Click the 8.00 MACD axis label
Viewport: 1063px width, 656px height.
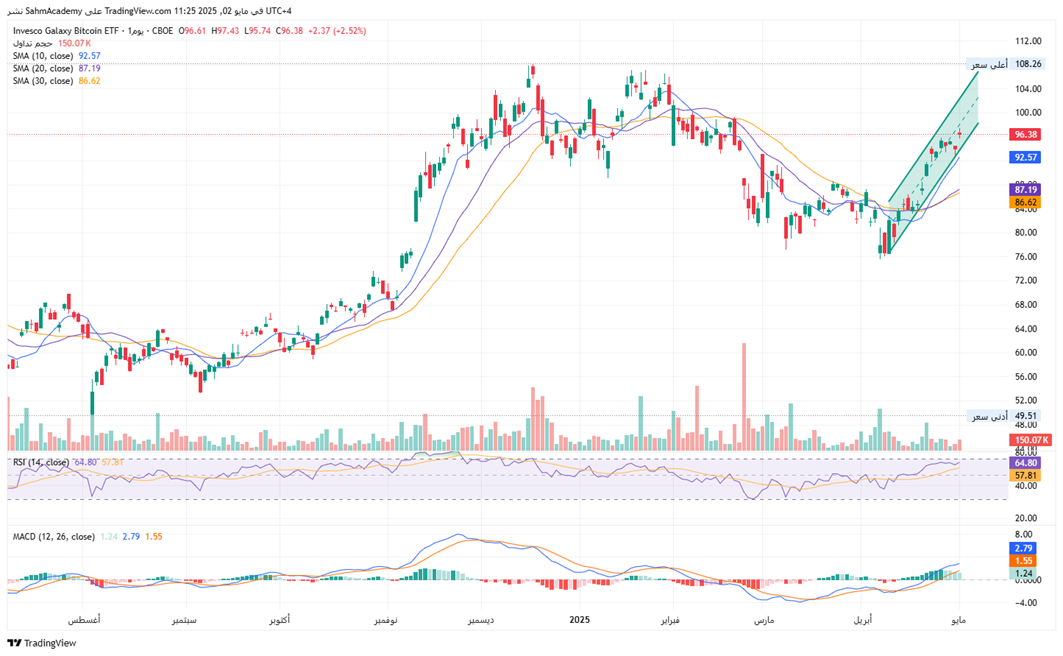1024,535
